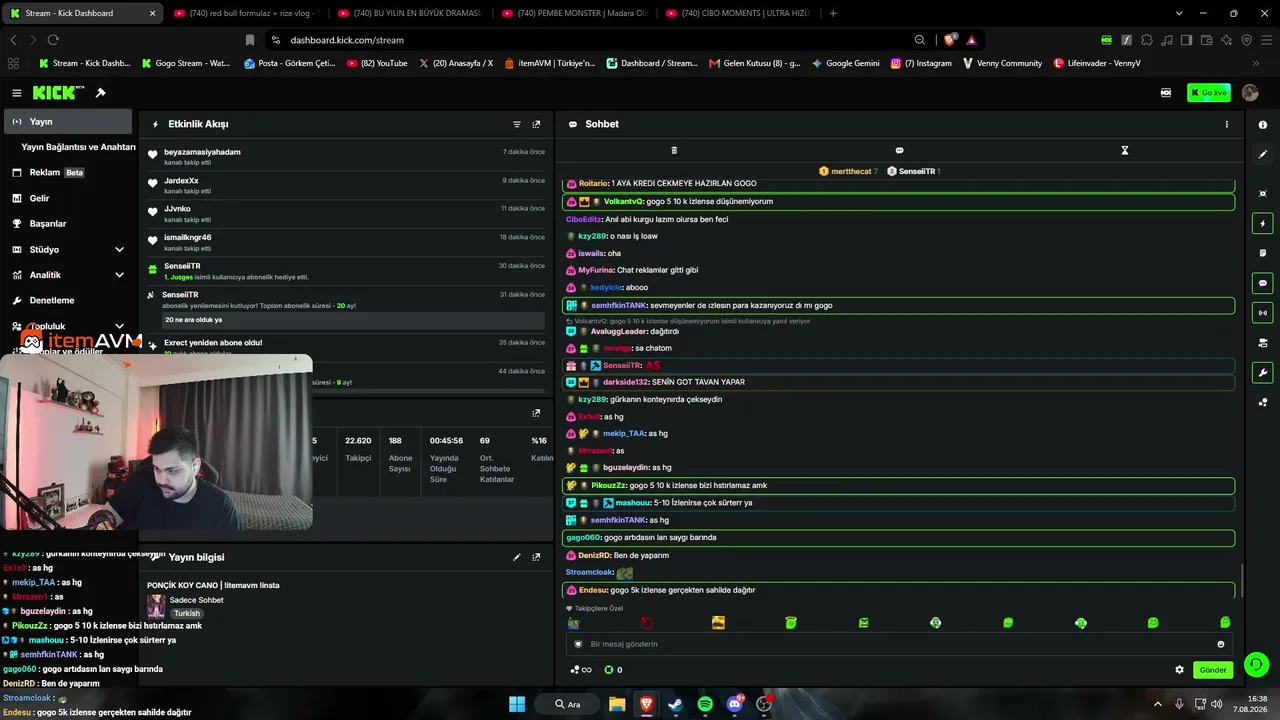Open the Başarılar sidebar item
The width and height of the screenshot is (1280, 720).
pyautogui.click(x=66, y=224)
